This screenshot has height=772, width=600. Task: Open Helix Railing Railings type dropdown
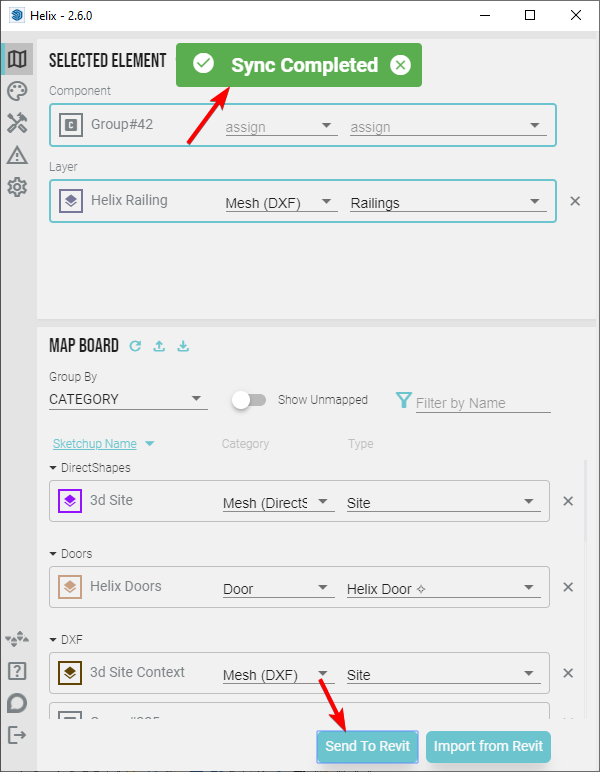[x=448, y=203]
